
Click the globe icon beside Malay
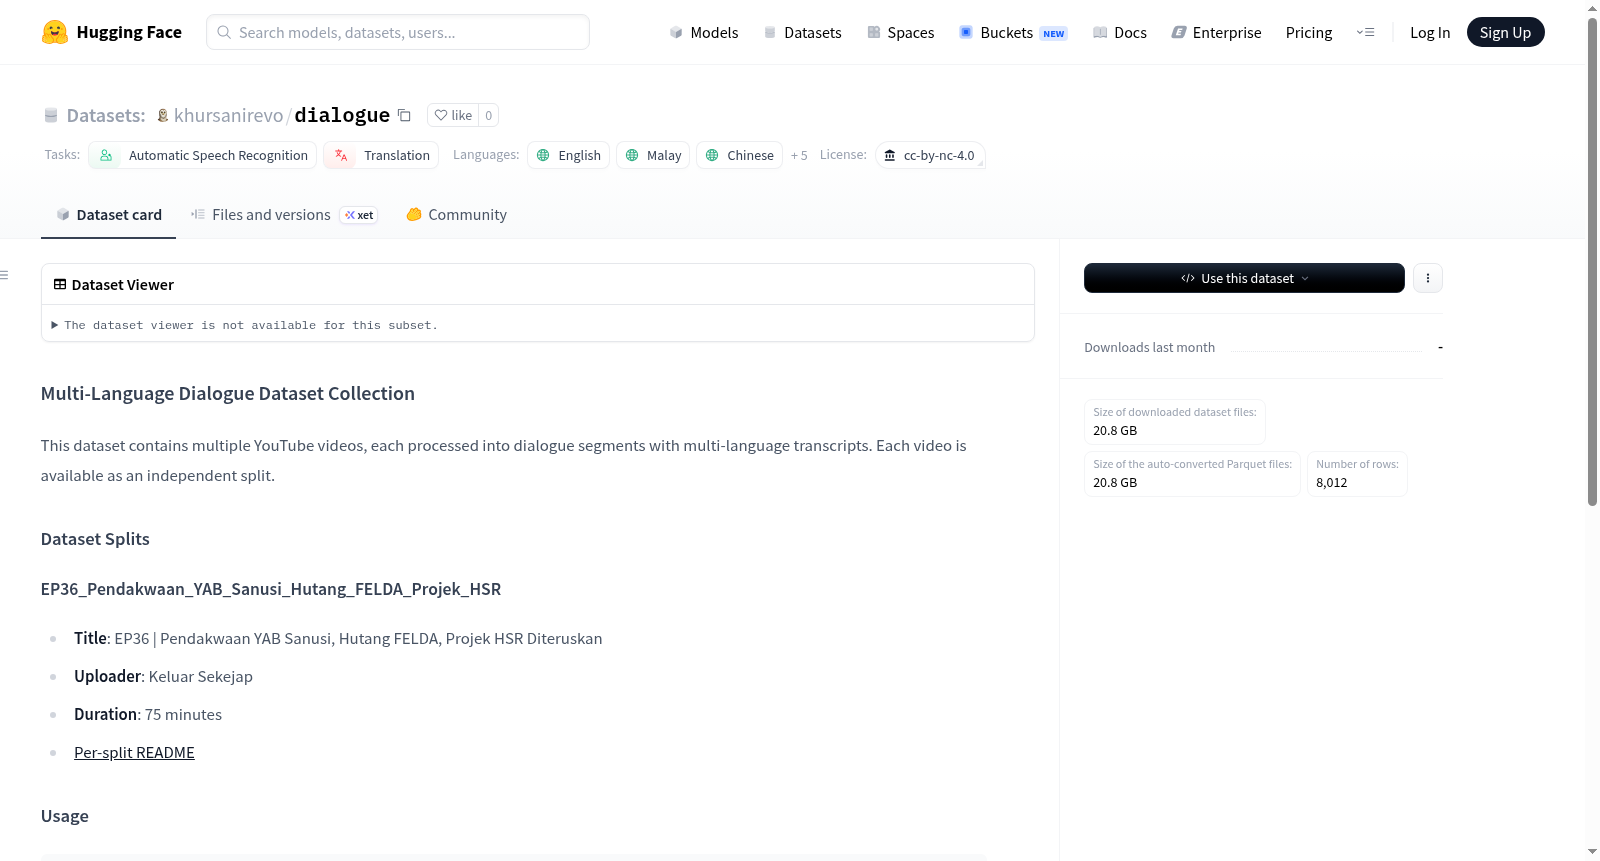(632, 155)
